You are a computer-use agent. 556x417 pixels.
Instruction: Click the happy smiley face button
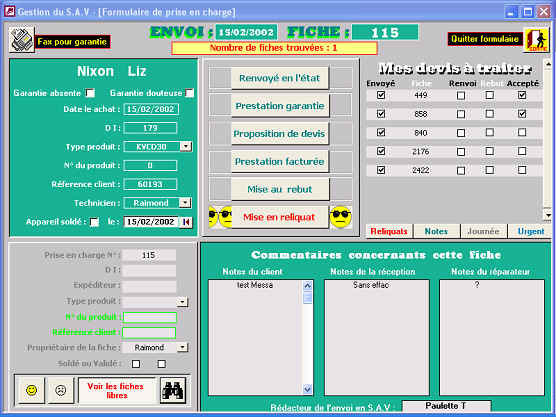click(x=32, y=390)
